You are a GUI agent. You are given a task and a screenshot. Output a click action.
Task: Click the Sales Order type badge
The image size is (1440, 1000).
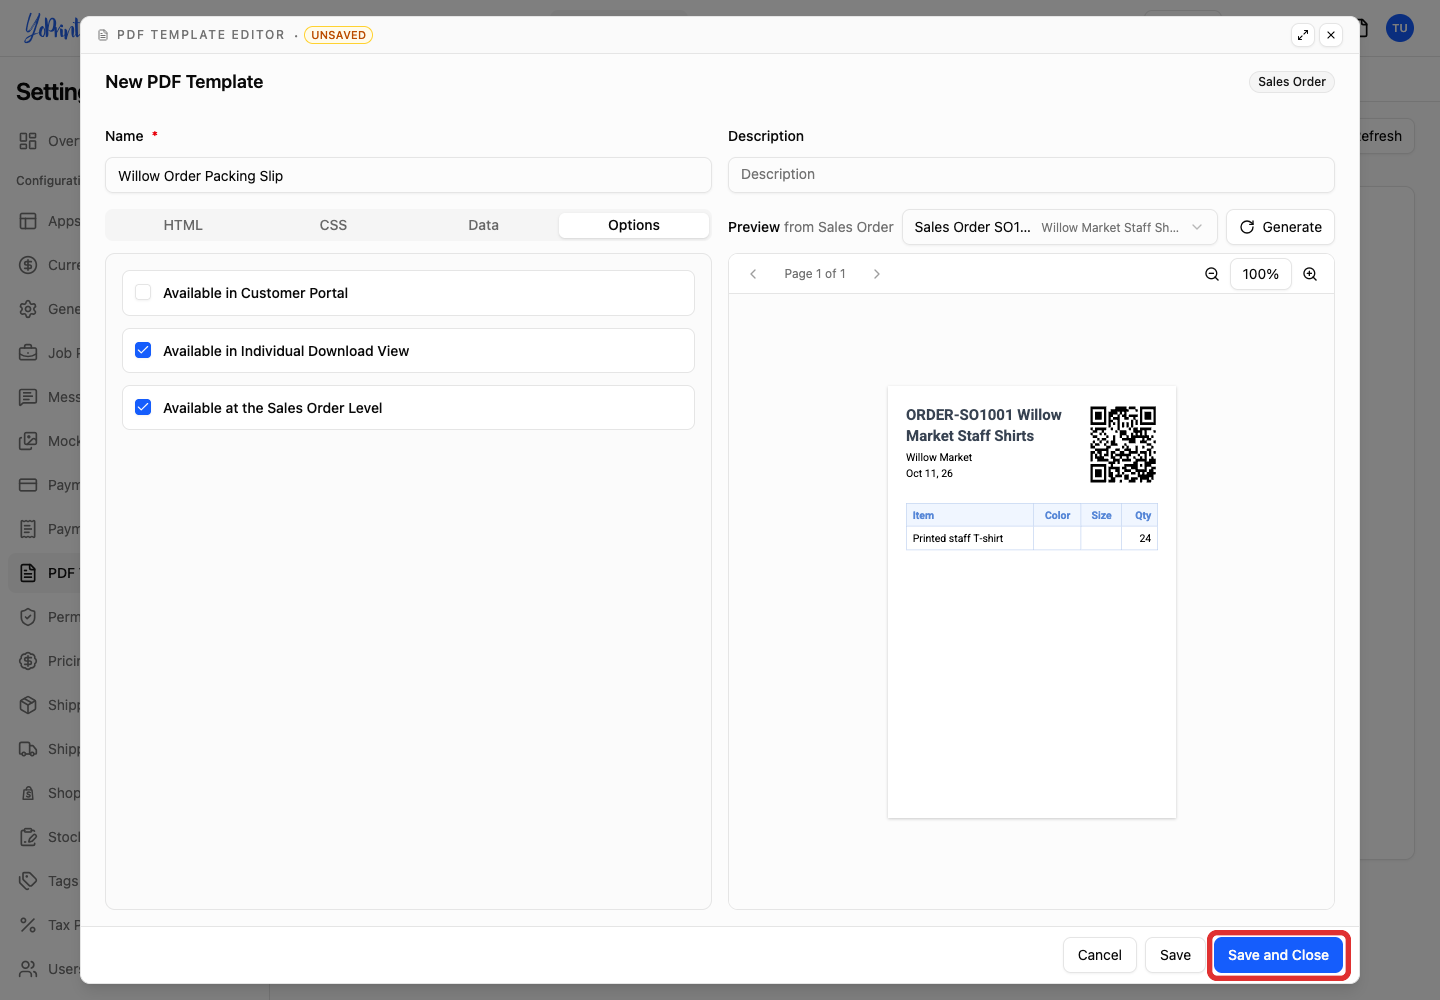pyautogui.click(x=1292, y=82)
